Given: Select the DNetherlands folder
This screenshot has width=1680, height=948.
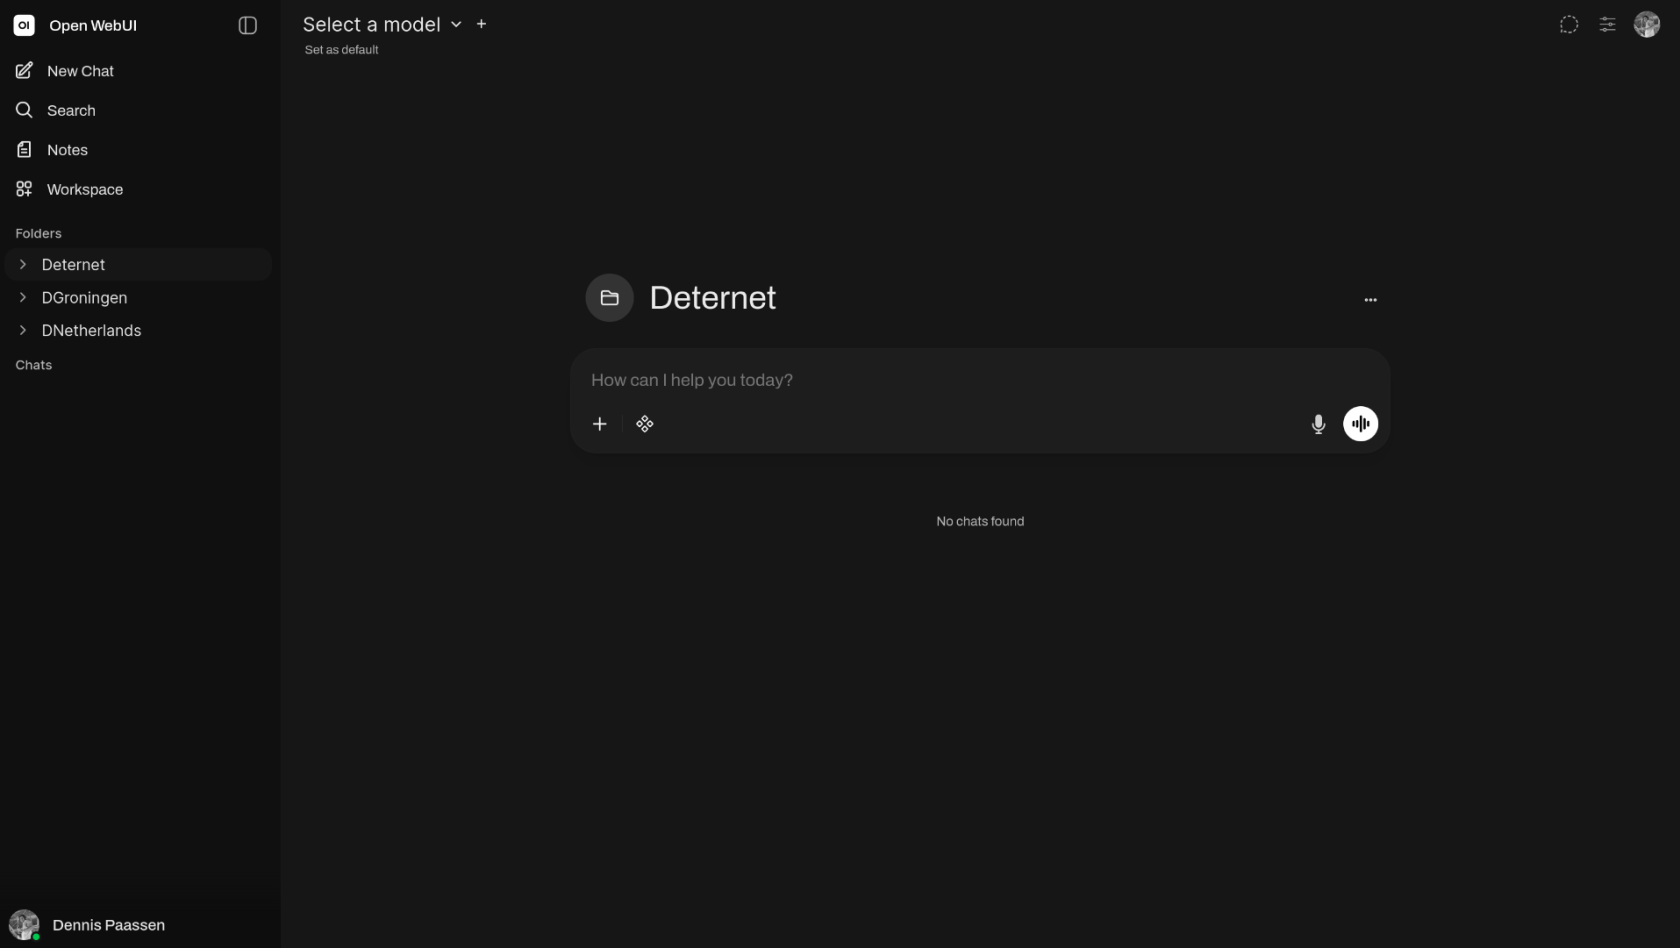Looking at the screenshot, I should [91, 330].
